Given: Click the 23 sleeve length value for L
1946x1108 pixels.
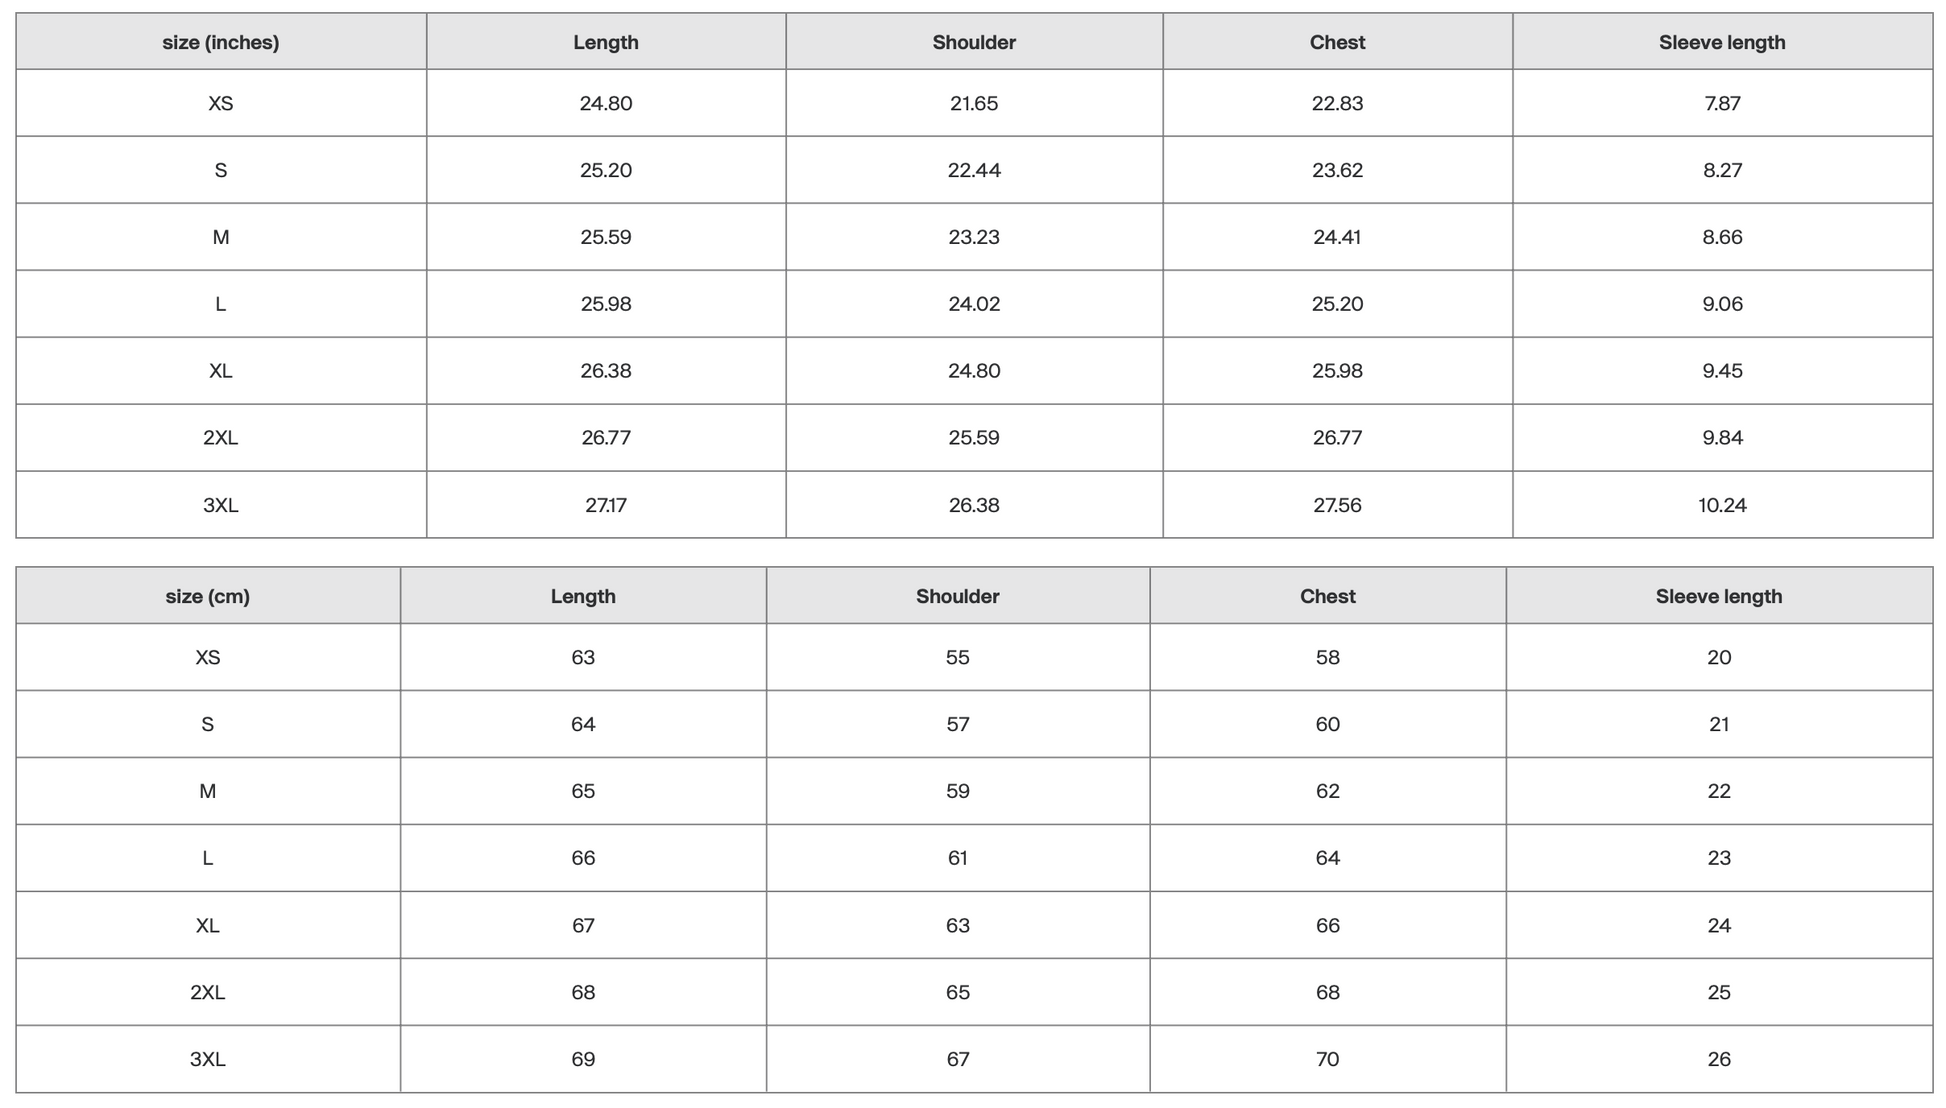Looking at the screenshot, I should tap(1718, 858).
